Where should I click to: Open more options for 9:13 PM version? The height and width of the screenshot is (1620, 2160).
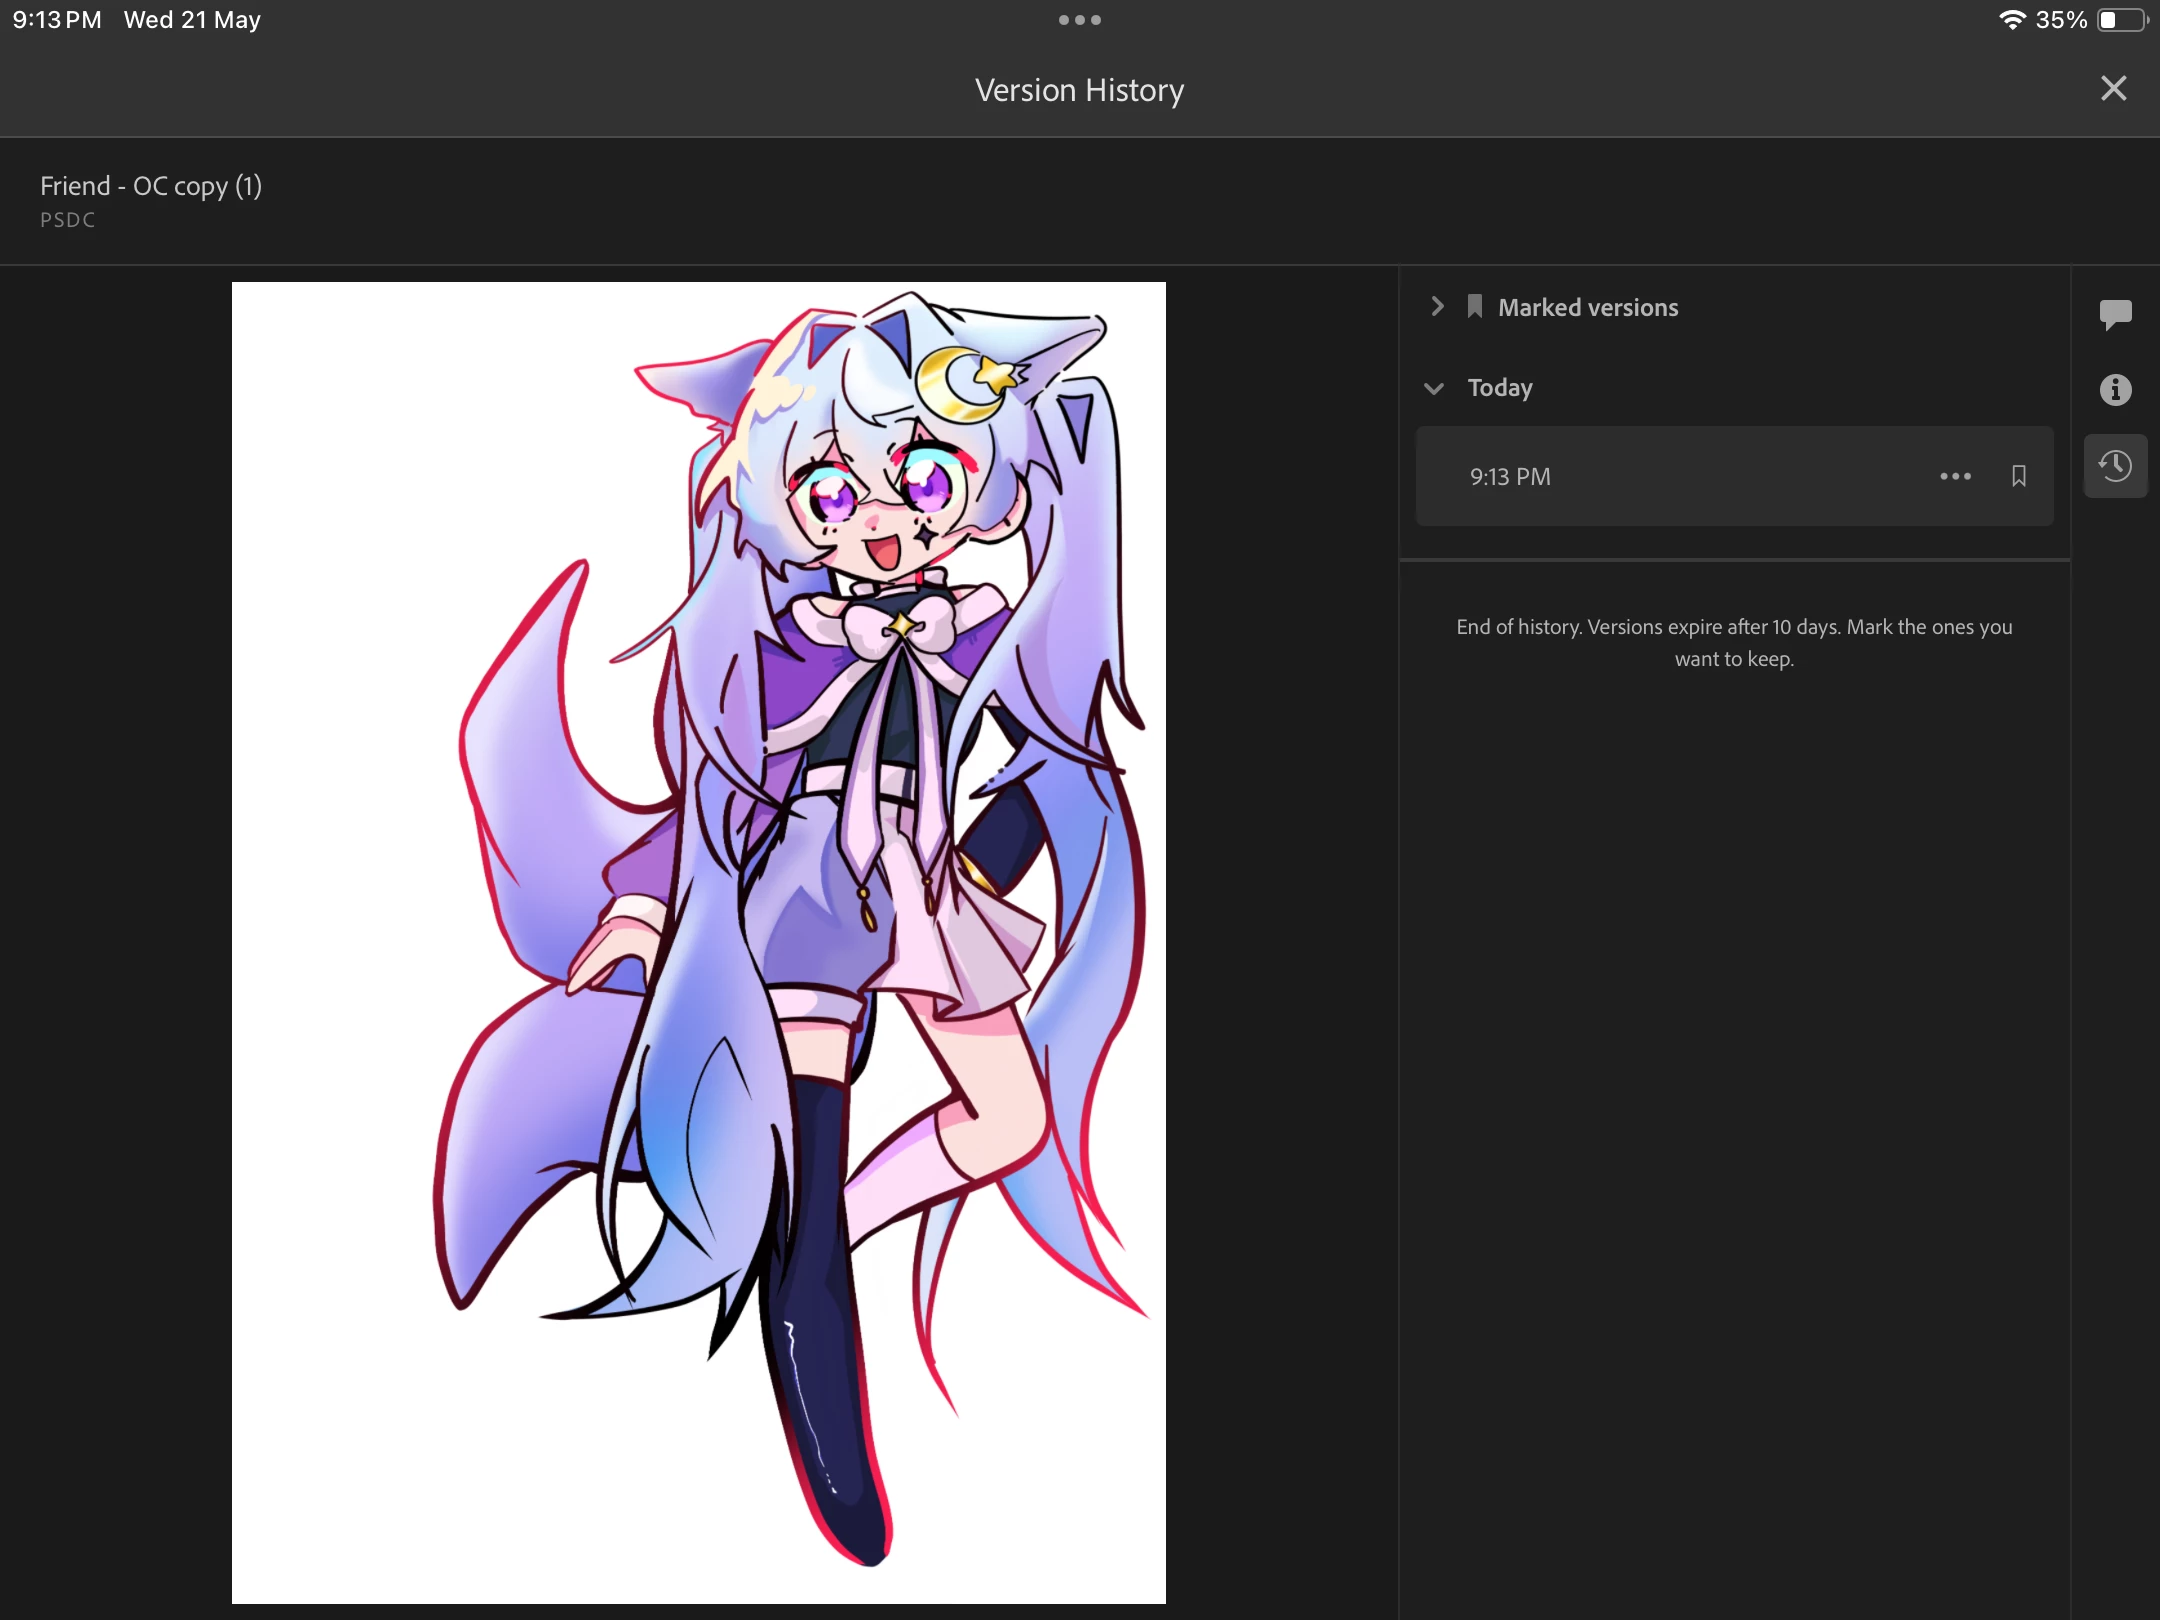coord(1955,477)
